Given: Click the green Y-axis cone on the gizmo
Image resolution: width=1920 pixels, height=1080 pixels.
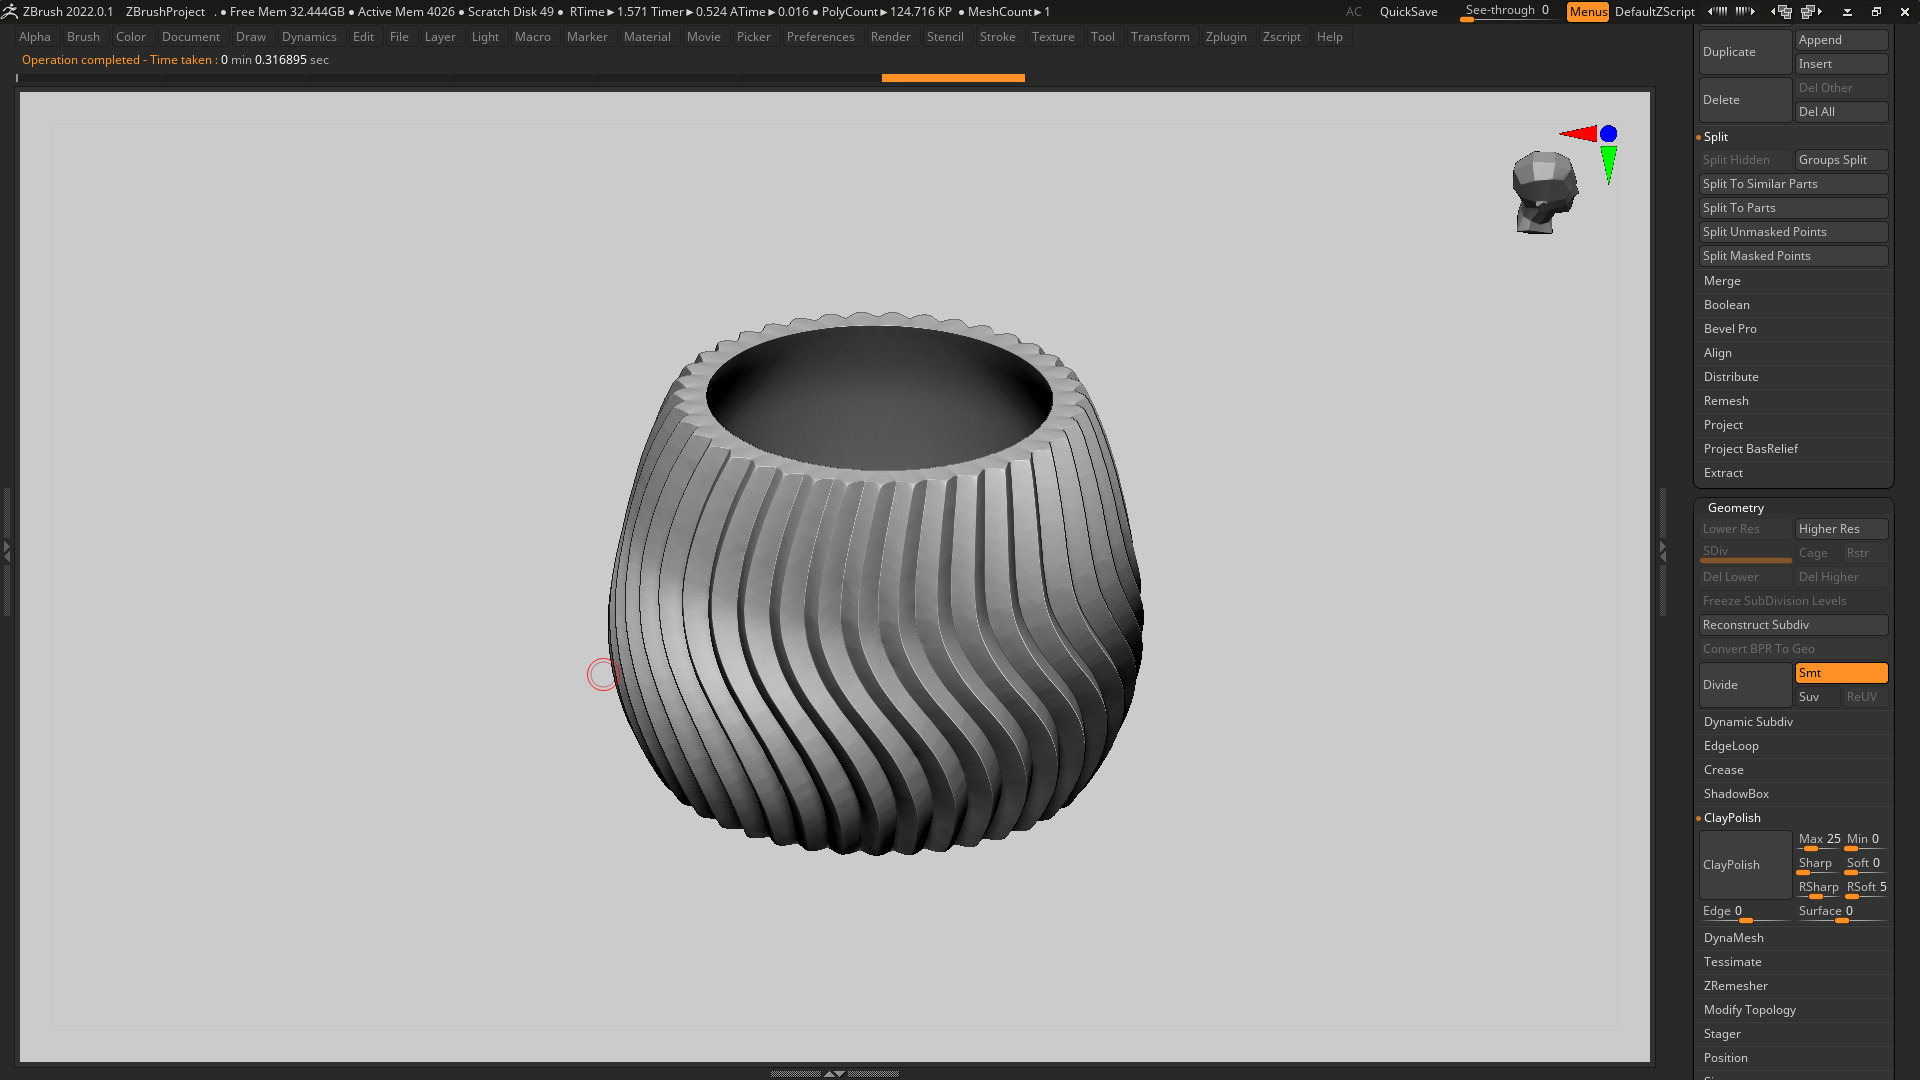Looking at the screenshot, I should [1608, 165].
